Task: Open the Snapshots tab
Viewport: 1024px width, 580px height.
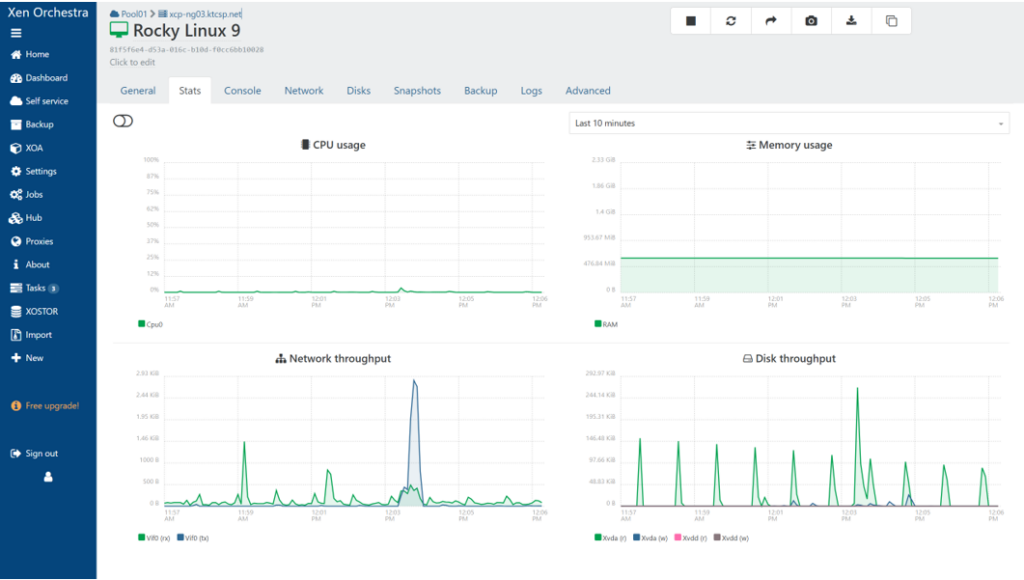Action: (x=417, y=91)
